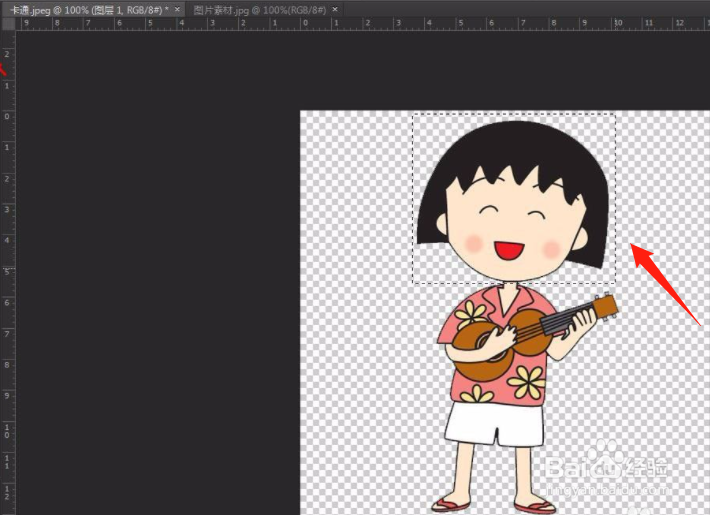Click the horizontal ruler at mark 10
This screenshot has width=710, height=515.
tap(618, 23)
